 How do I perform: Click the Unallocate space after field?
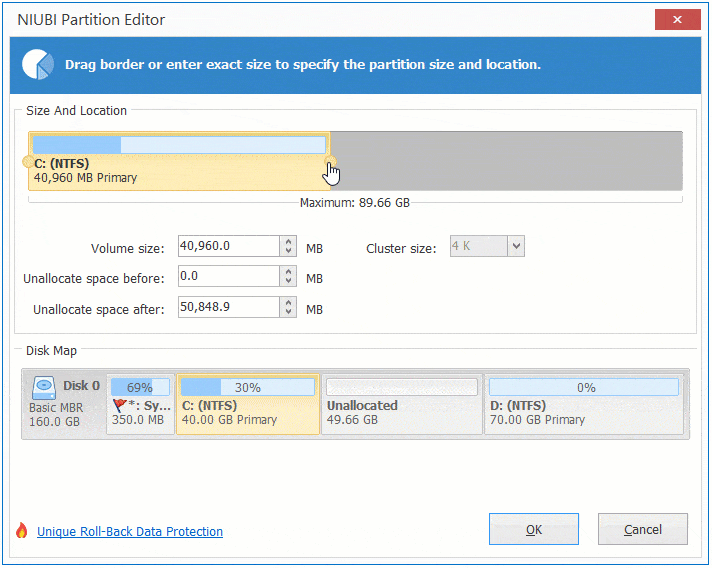(x=228, y=308)
